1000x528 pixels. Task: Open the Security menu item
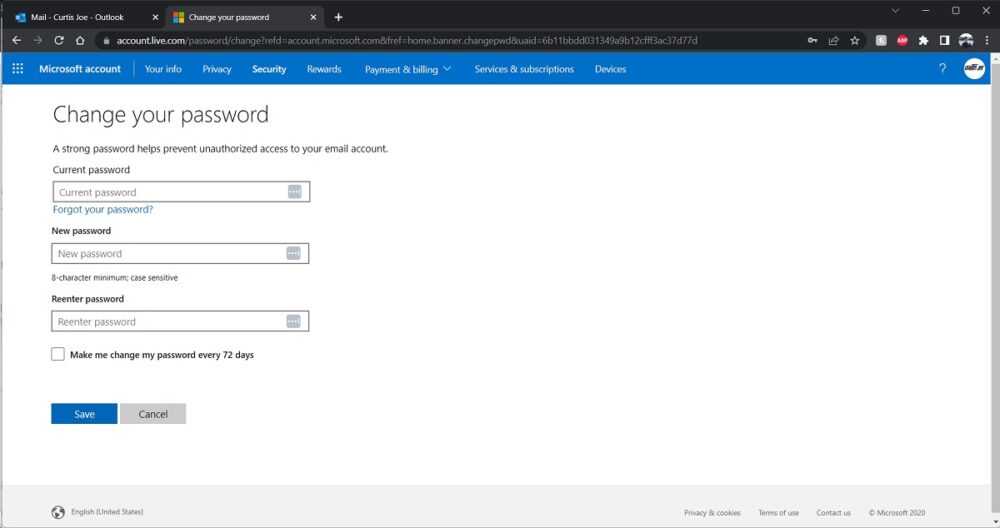(269, 69)
